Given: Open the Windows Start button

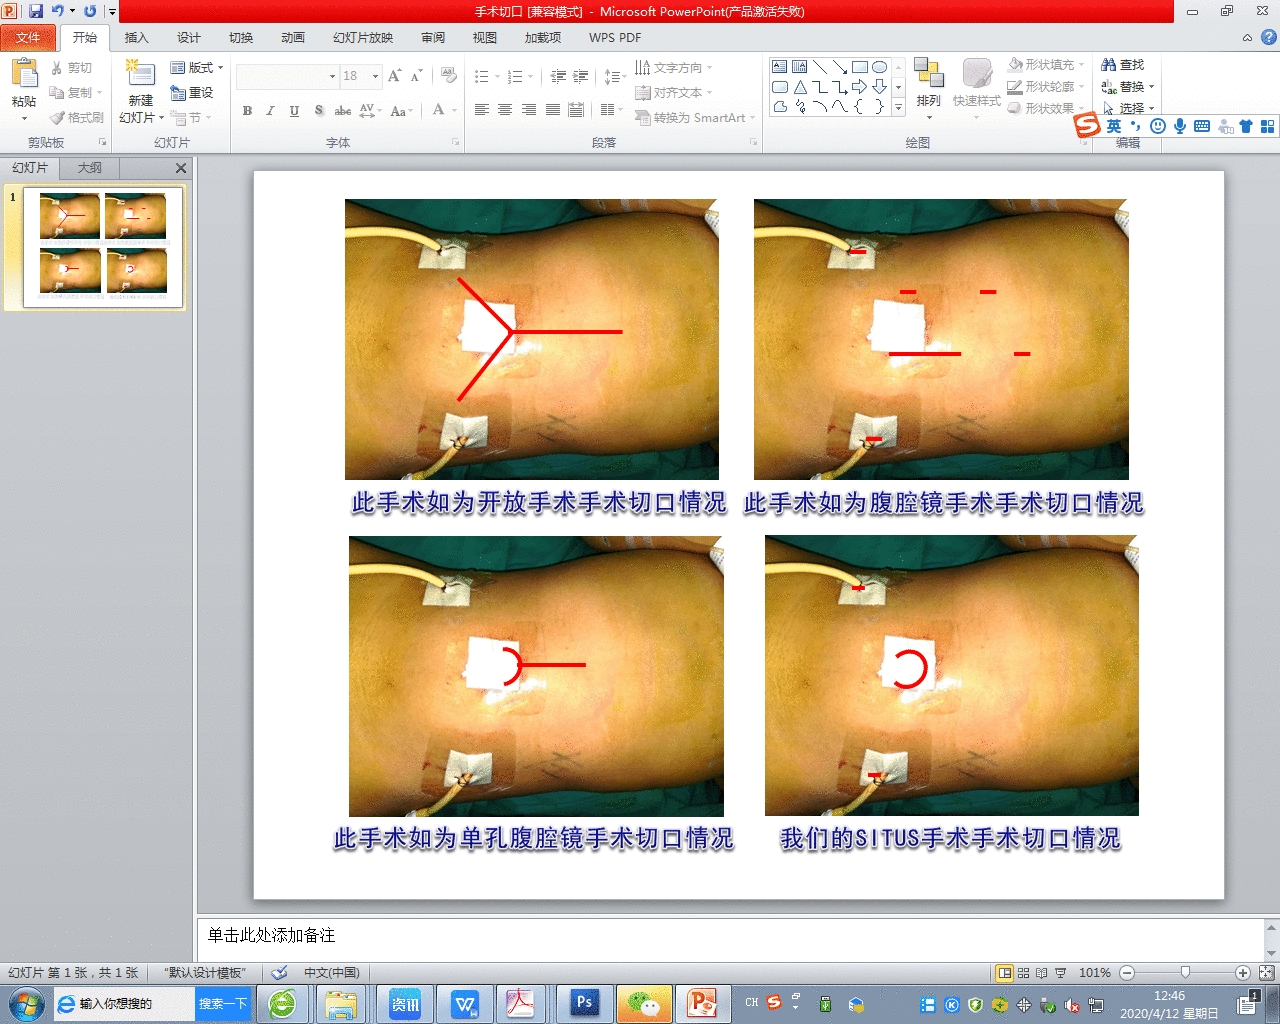Looking at the screenshot, I should (26, 1004).
